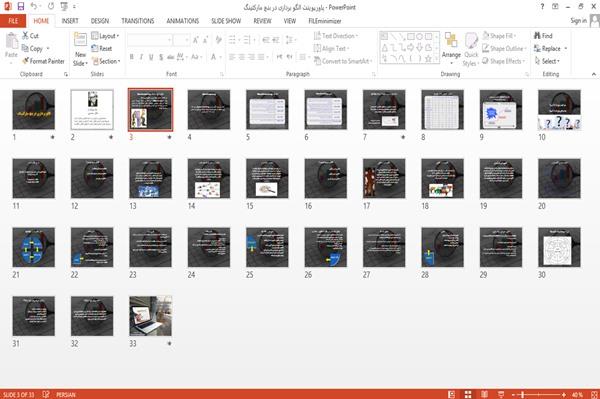This screenshot has height=399, width=600.
Task: Open the Select dropdown
Action: (547, 61)
